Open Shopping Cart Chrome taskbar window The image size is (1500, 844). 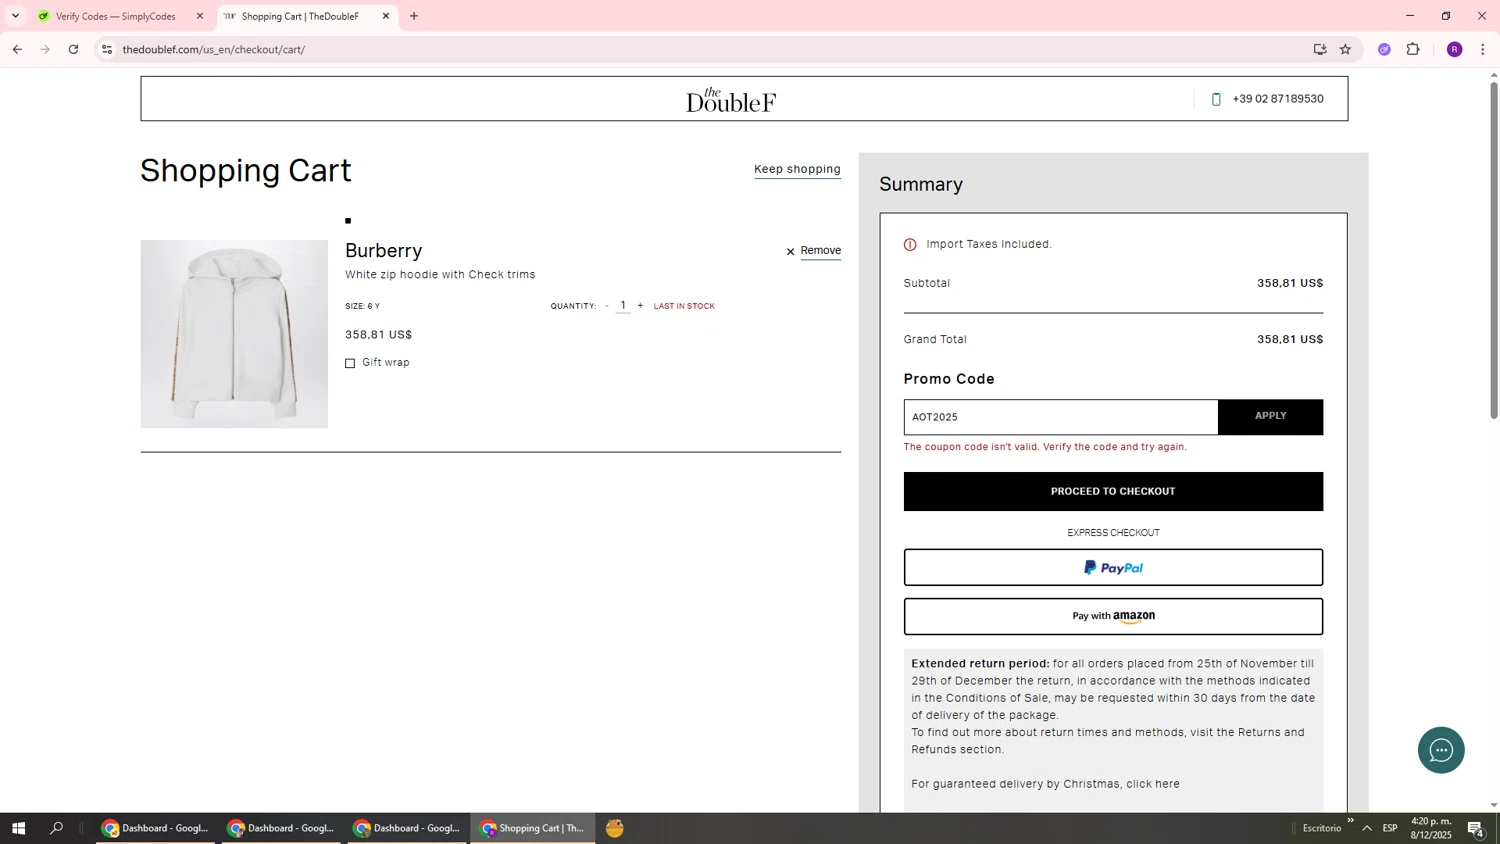tap(533, 828)
